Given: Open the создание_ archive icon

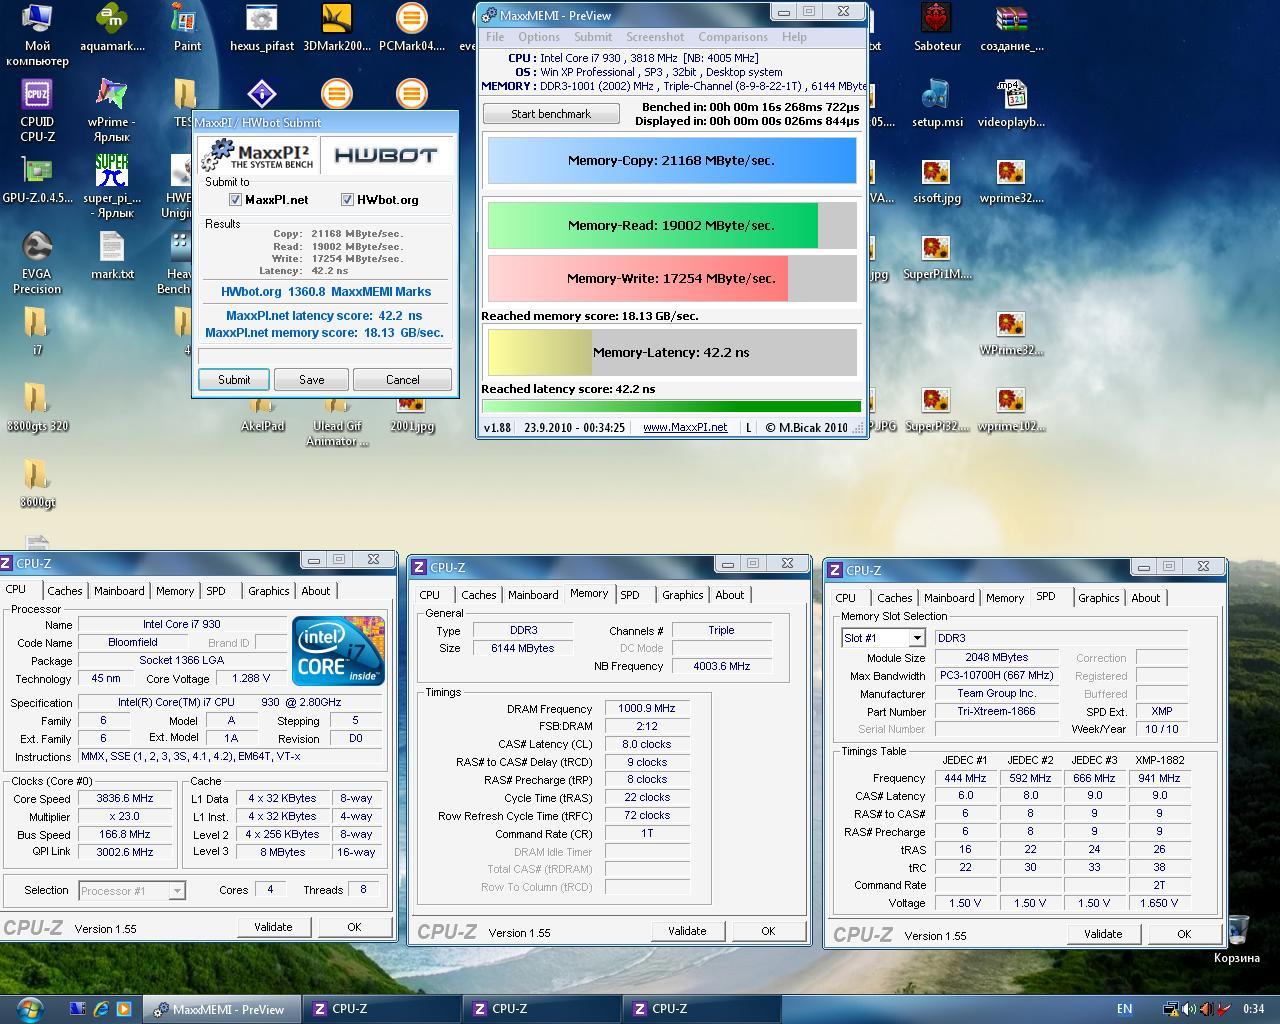Looking at the screenshot, I should [x=1012, y=28].
